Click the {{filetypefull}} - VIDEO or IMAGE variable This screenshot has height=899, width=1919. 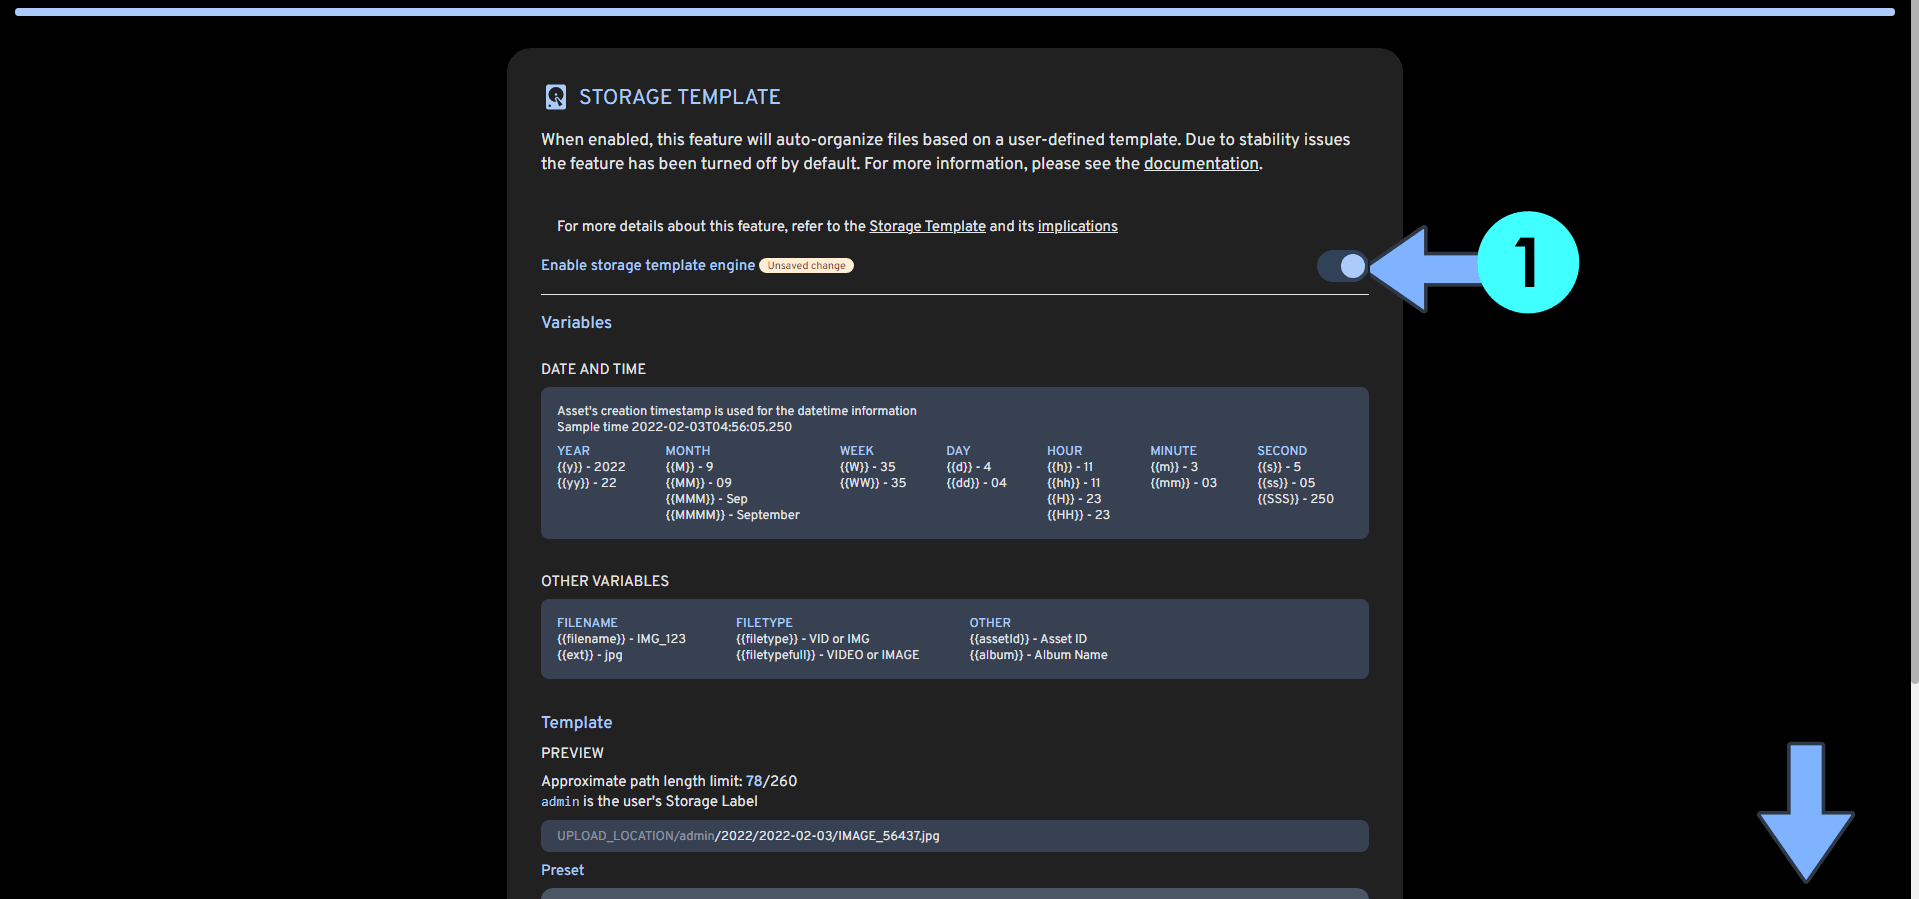point(827,655)
